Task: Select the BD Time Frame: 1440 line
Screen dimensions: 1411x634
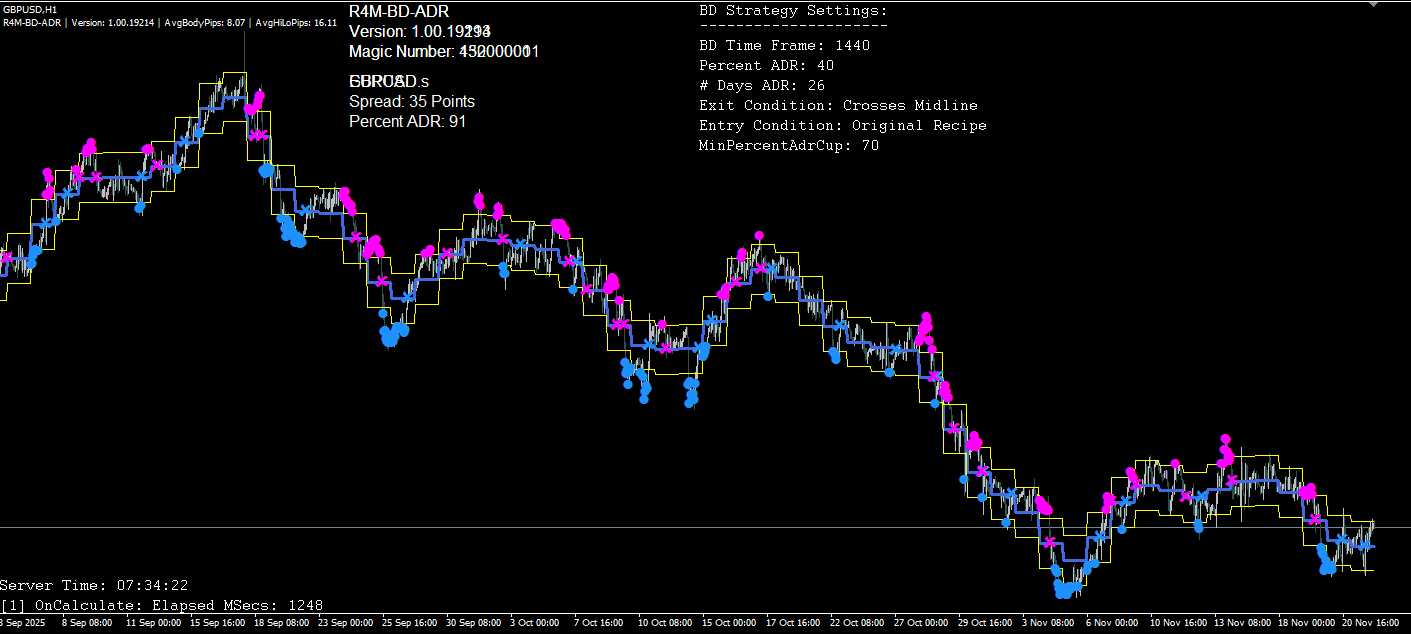Action: tap(783, 45)
